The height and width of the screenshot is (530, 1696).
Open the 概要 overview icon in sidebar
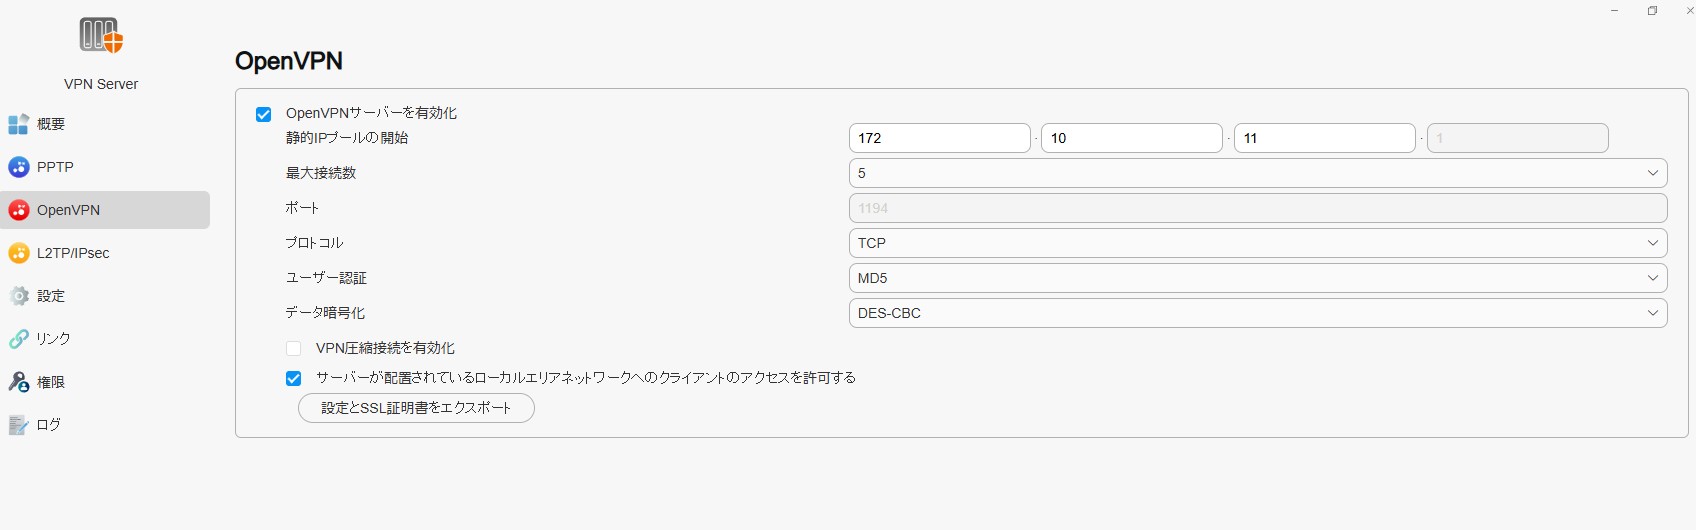click(x=18, y=124)
